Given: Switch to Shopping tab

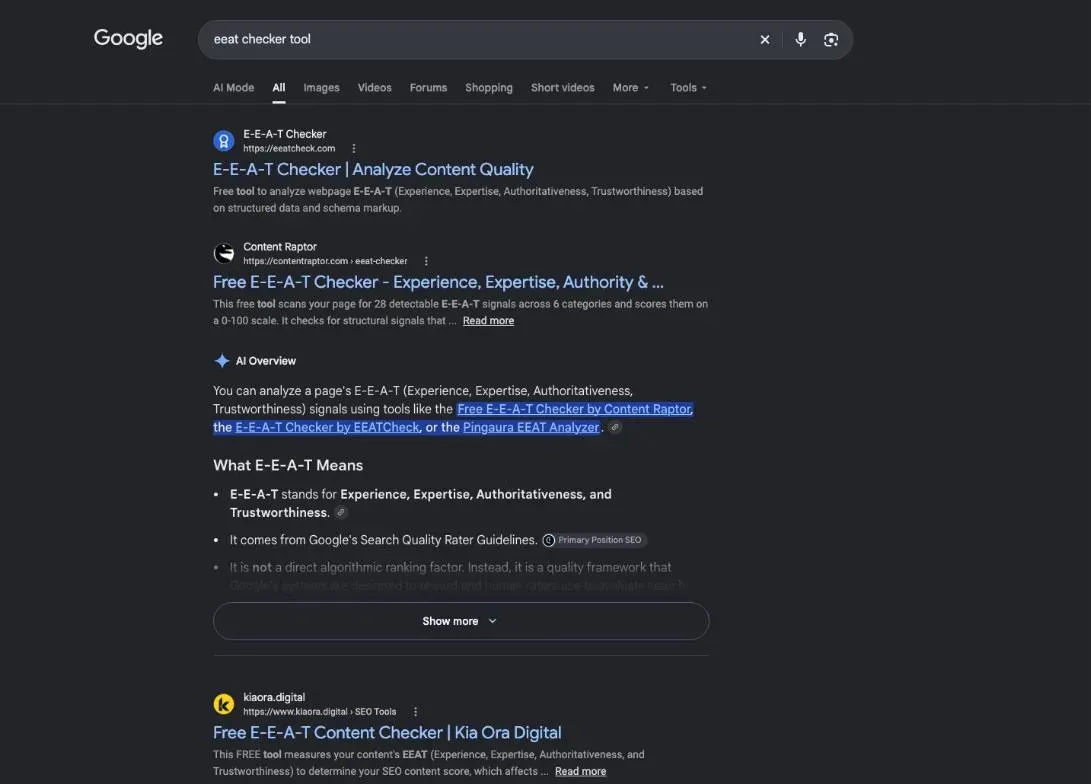Looking at the screenshot, I should point(488,88).
